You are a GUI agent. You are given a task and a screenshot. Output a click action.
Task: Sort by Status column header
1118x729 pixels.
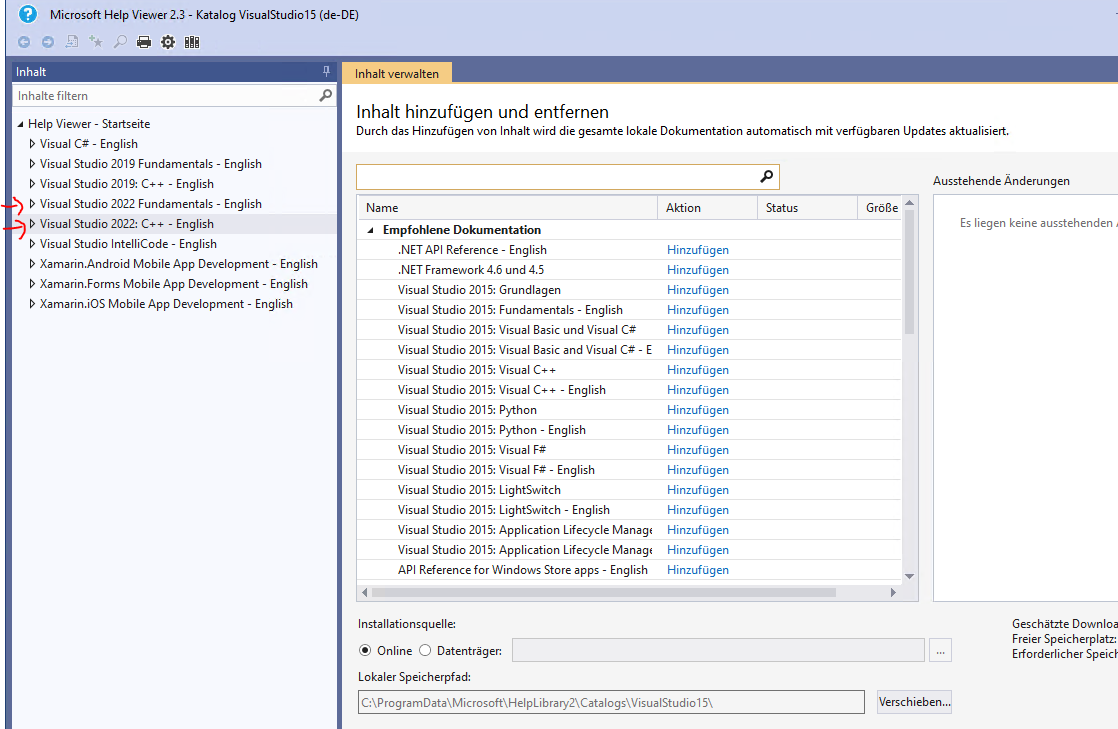(807, 208)
